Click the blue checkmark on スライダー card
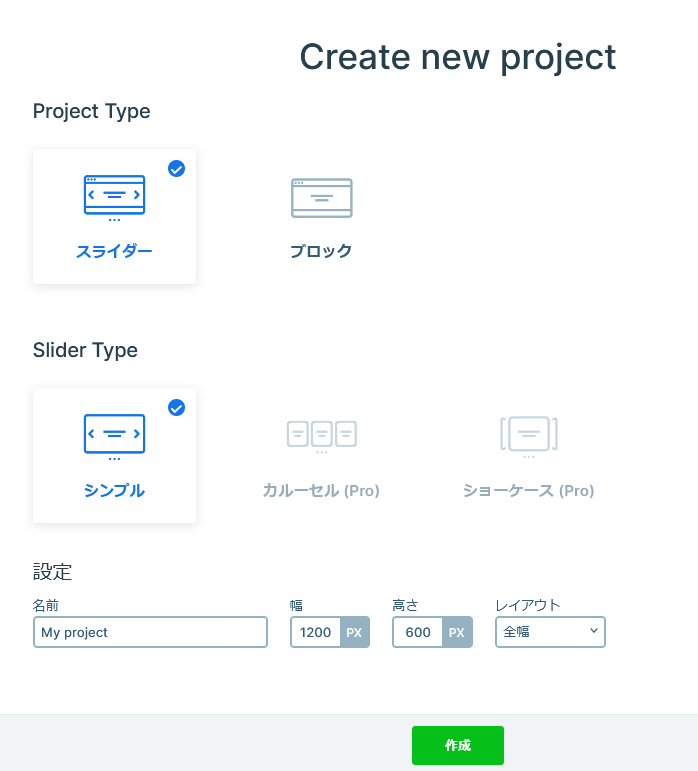This screenshot has height=771, width=698. point(176,169)
